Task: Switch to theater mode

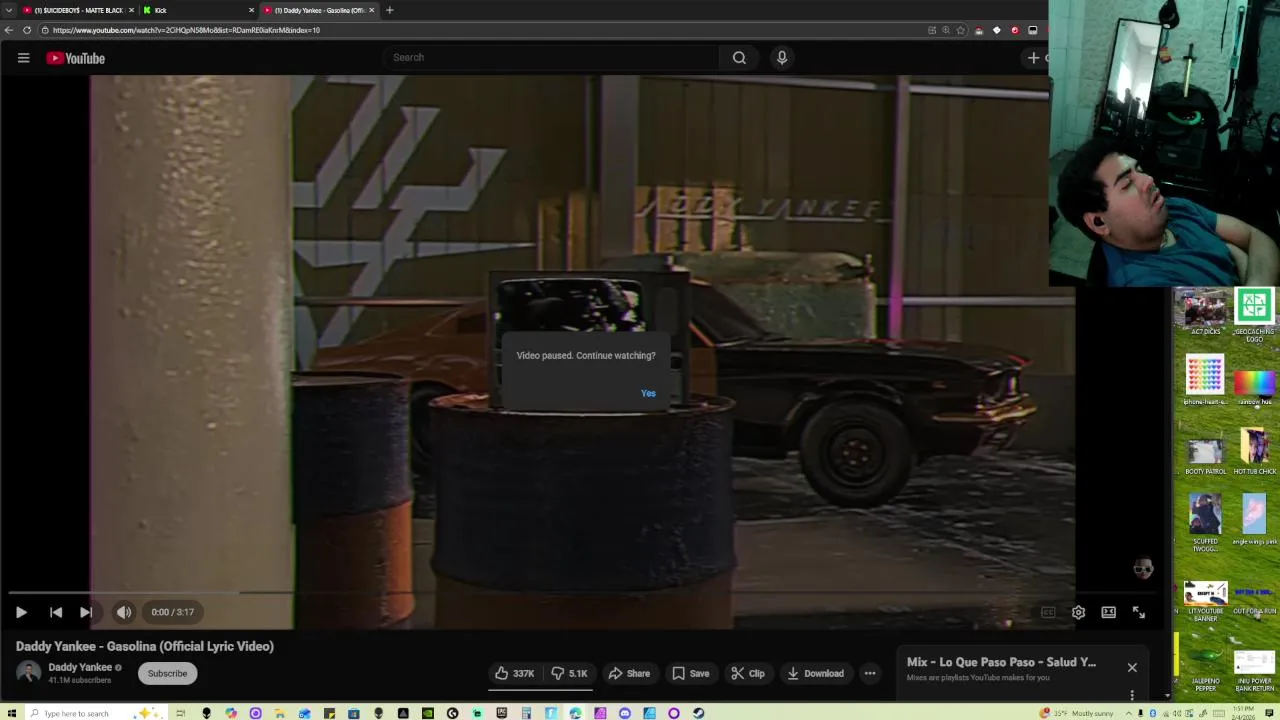Action: (x=1108, y=612)
